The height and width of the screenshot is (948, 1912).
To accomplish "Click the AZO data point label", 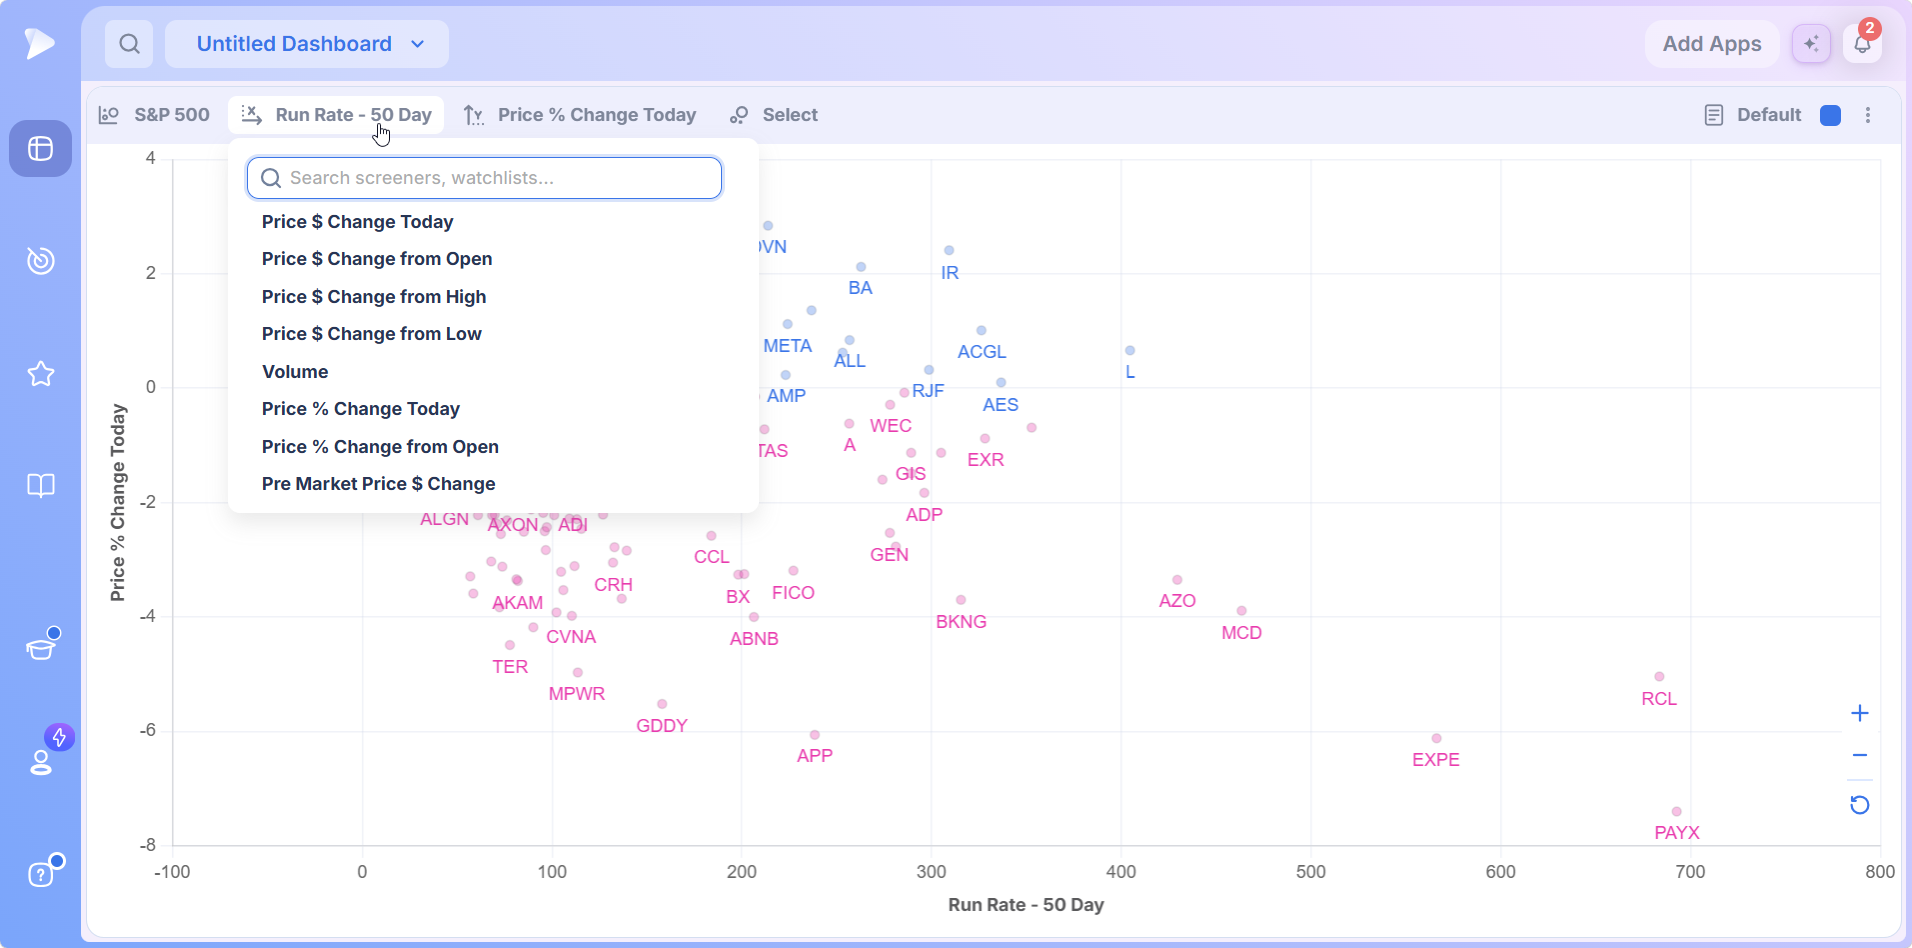I will [x=1177, y=601].
